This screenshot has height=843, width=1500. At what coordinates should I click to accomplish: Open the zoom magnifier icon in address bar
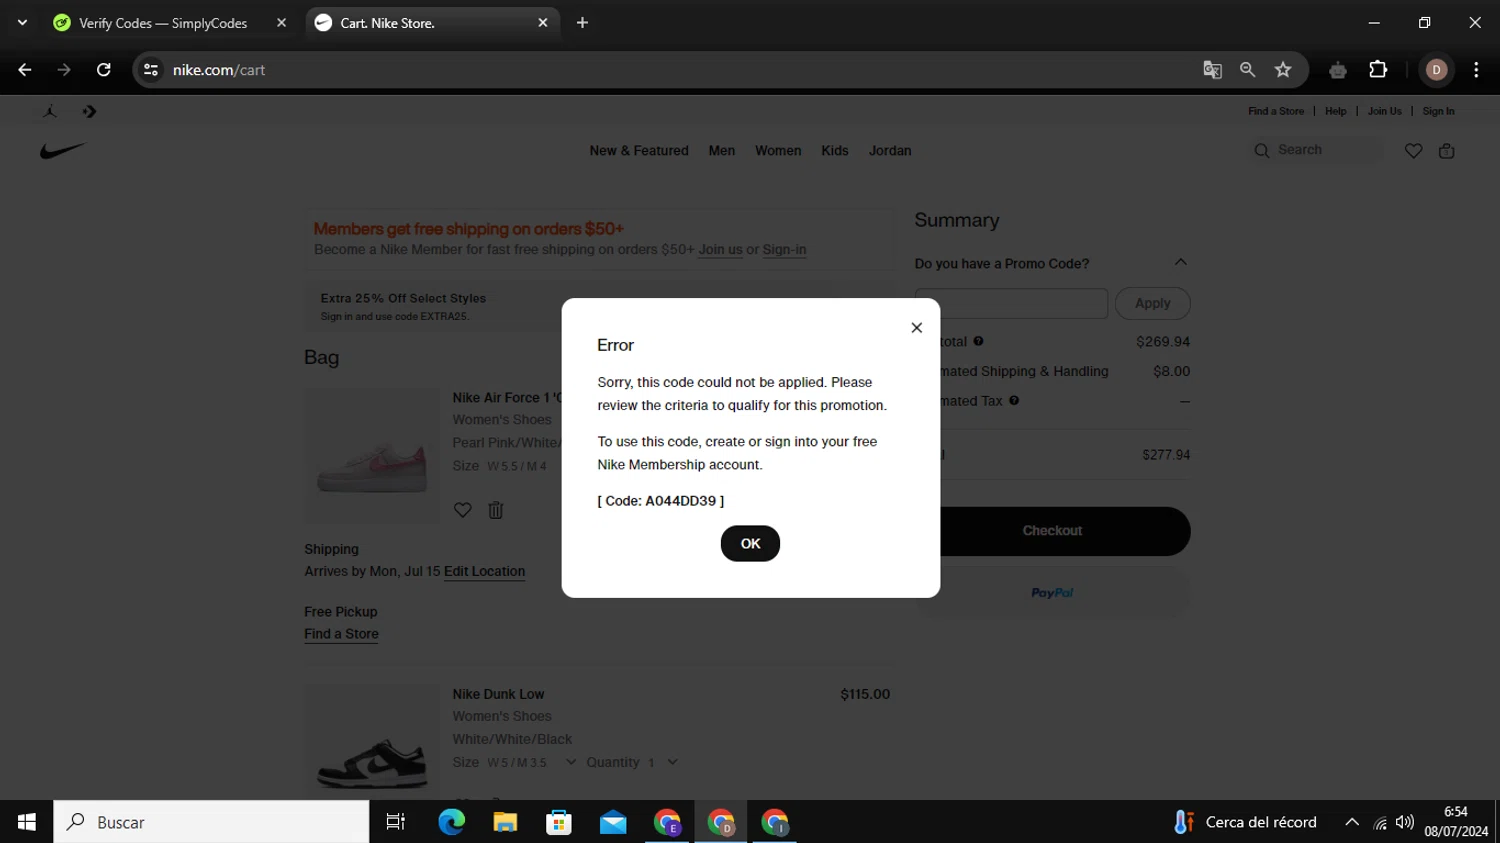1247,70
